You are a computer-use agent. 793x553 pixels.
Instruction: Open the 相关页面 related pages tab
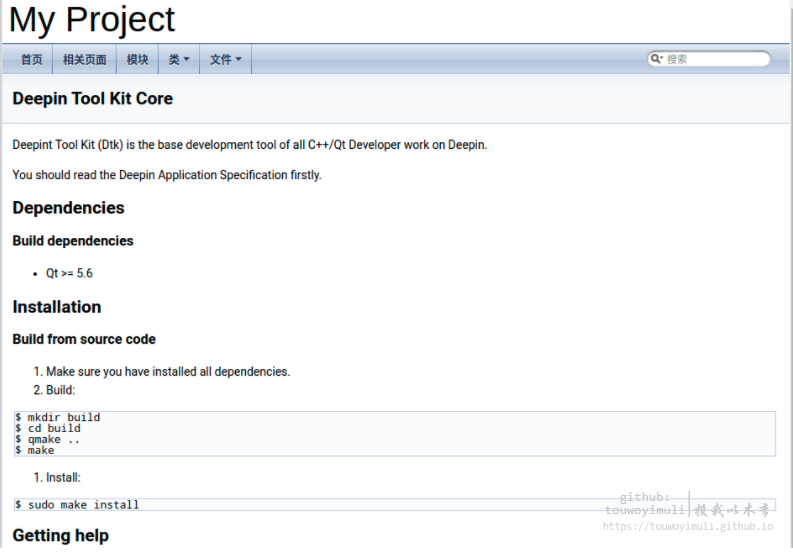point(84,59)
